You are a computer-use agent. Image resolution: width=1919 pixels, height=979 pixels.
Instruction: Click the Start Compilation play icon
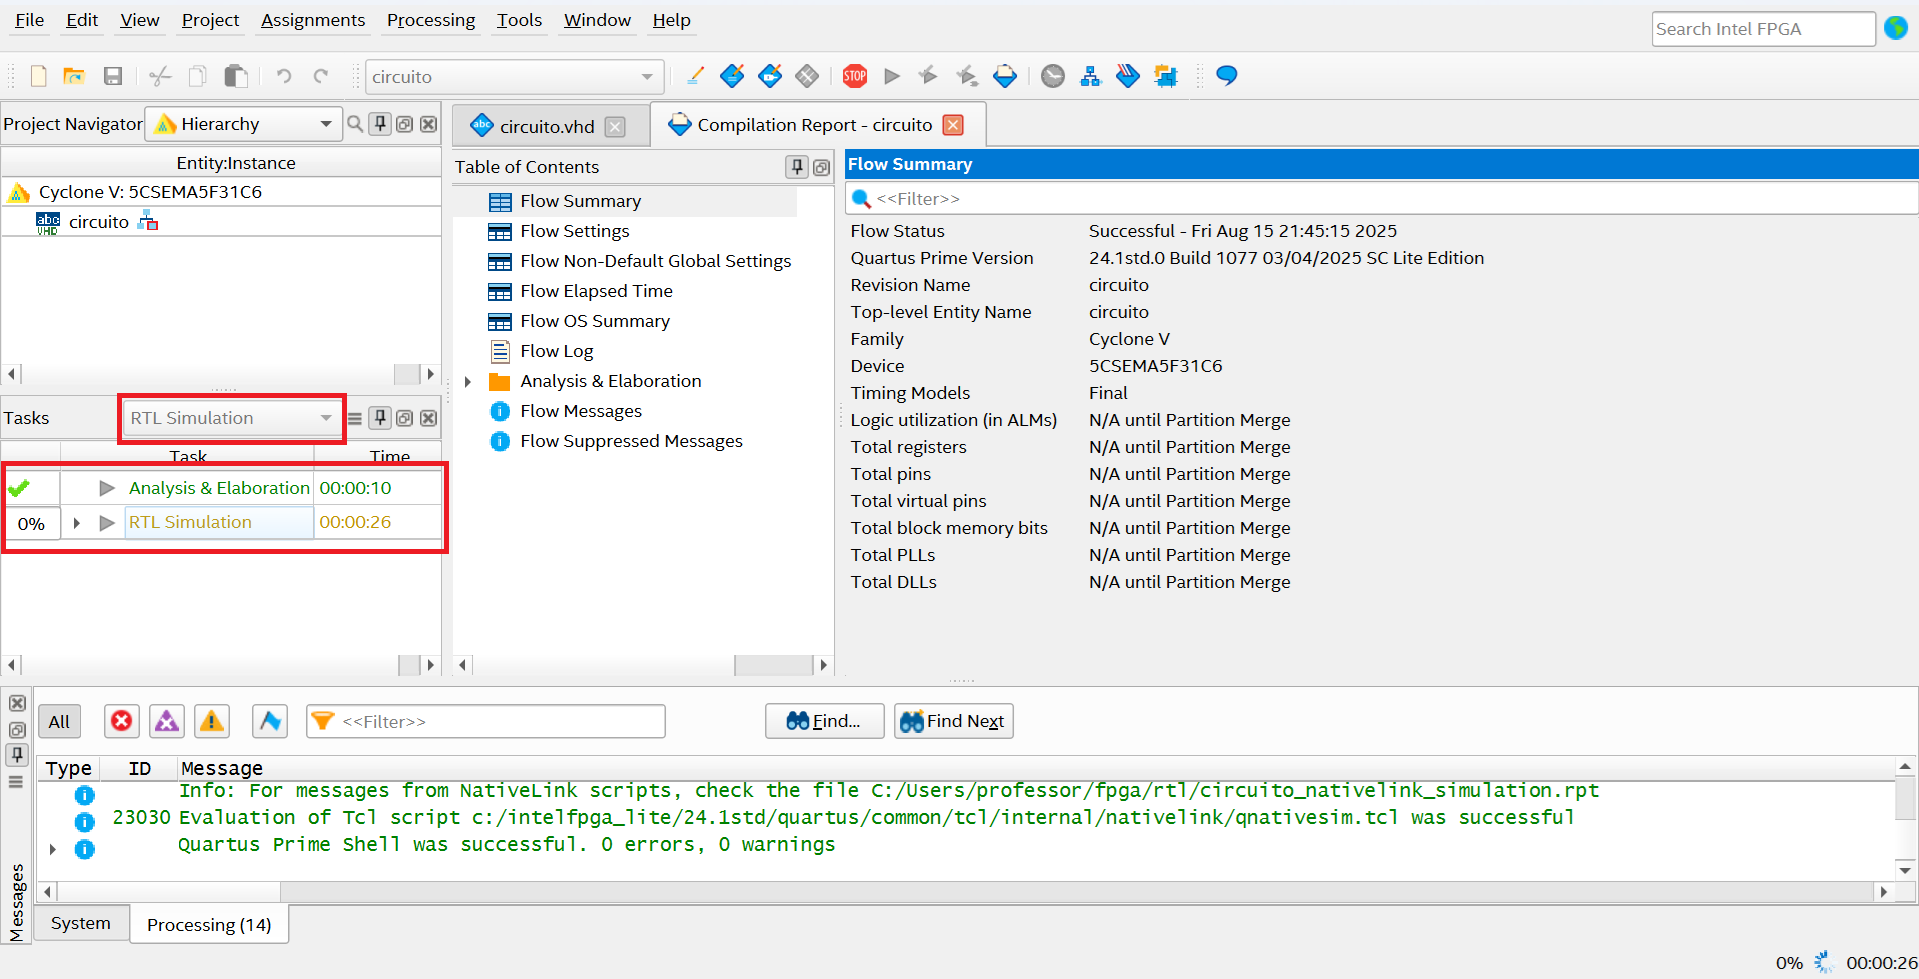892,76
